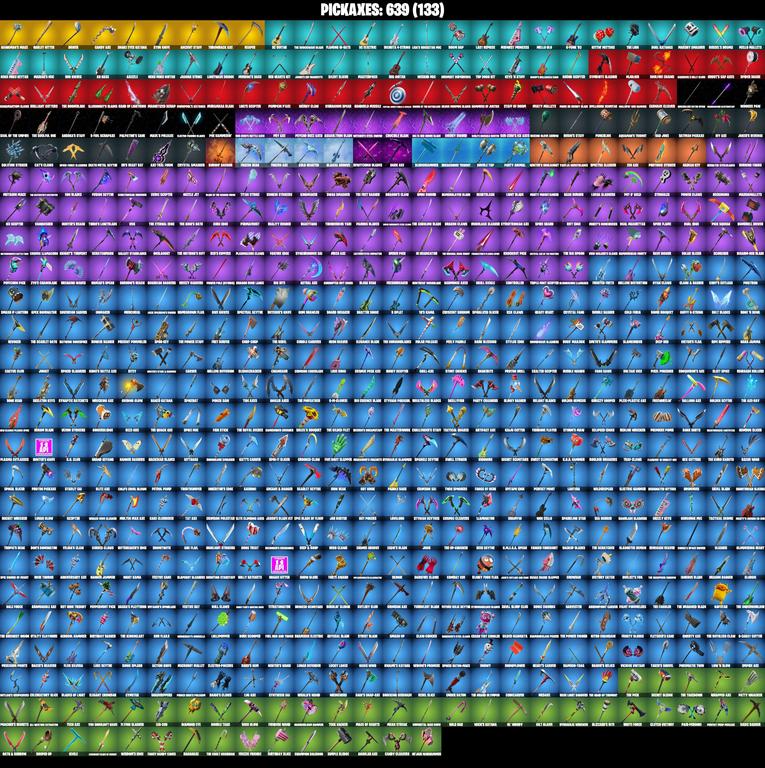The width and height of the screenshot is (765, 768).
Task: Pick the Crystal Smasher pickaxe
Action: pyautogui.click(x=191, y=153)
